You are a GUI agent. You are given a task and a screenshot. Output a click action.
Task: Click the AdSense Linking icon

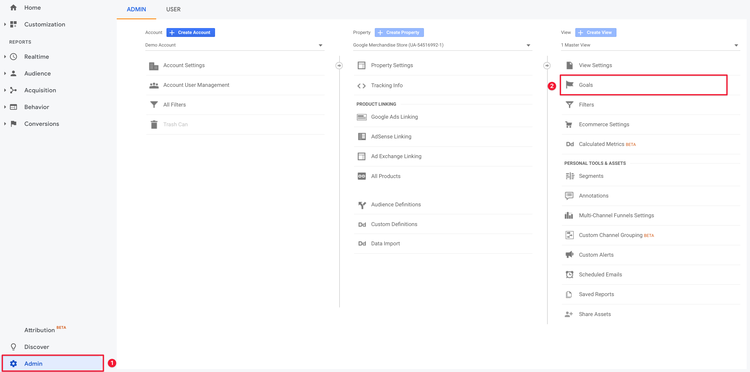click(x=362, y=137)
